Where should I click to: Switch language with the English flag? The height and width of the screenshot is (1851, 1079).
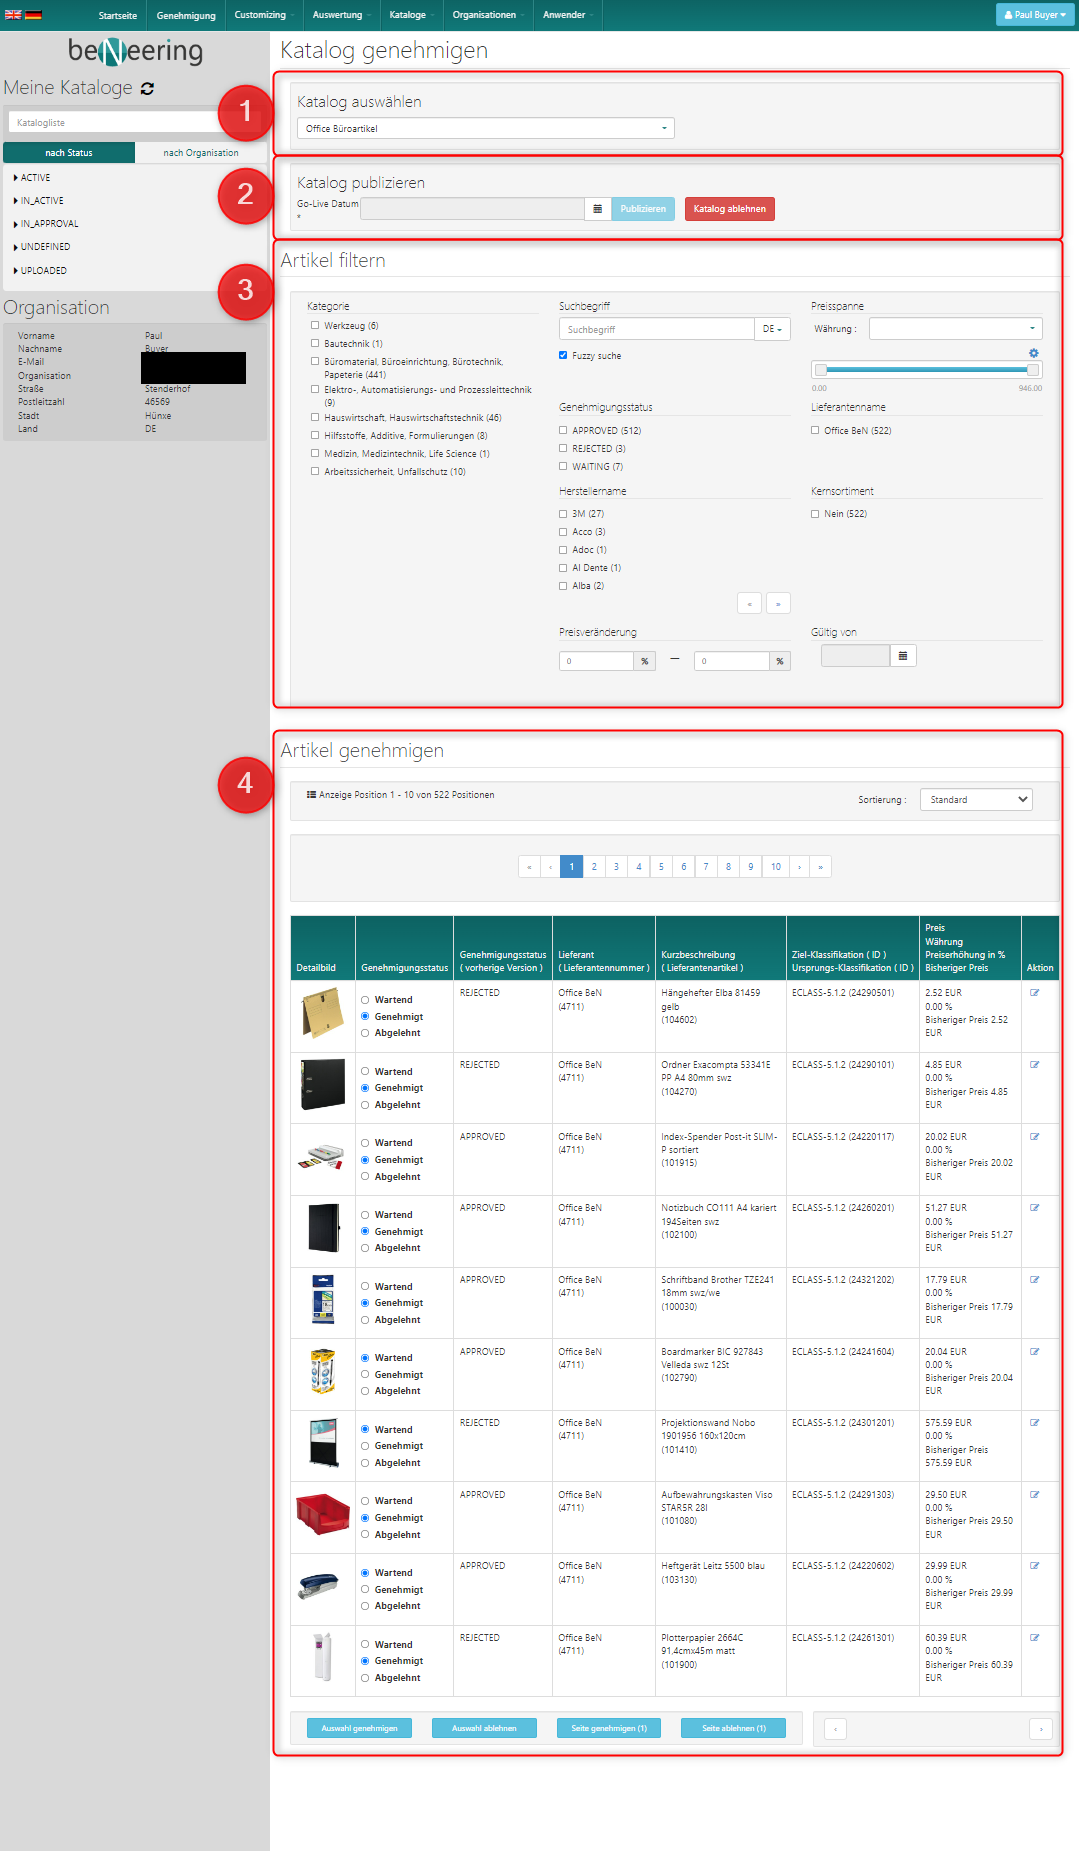coord(13,15)
